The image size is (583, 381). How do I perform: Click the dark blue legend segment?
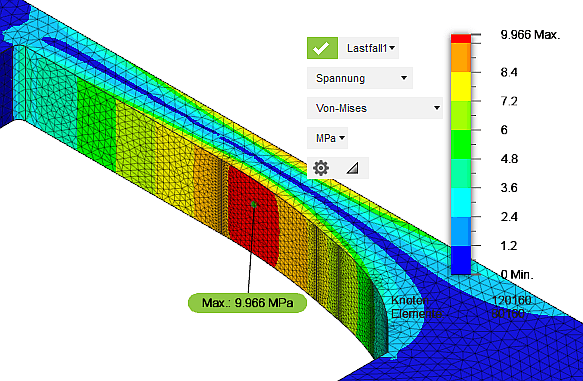coord(461,260)
